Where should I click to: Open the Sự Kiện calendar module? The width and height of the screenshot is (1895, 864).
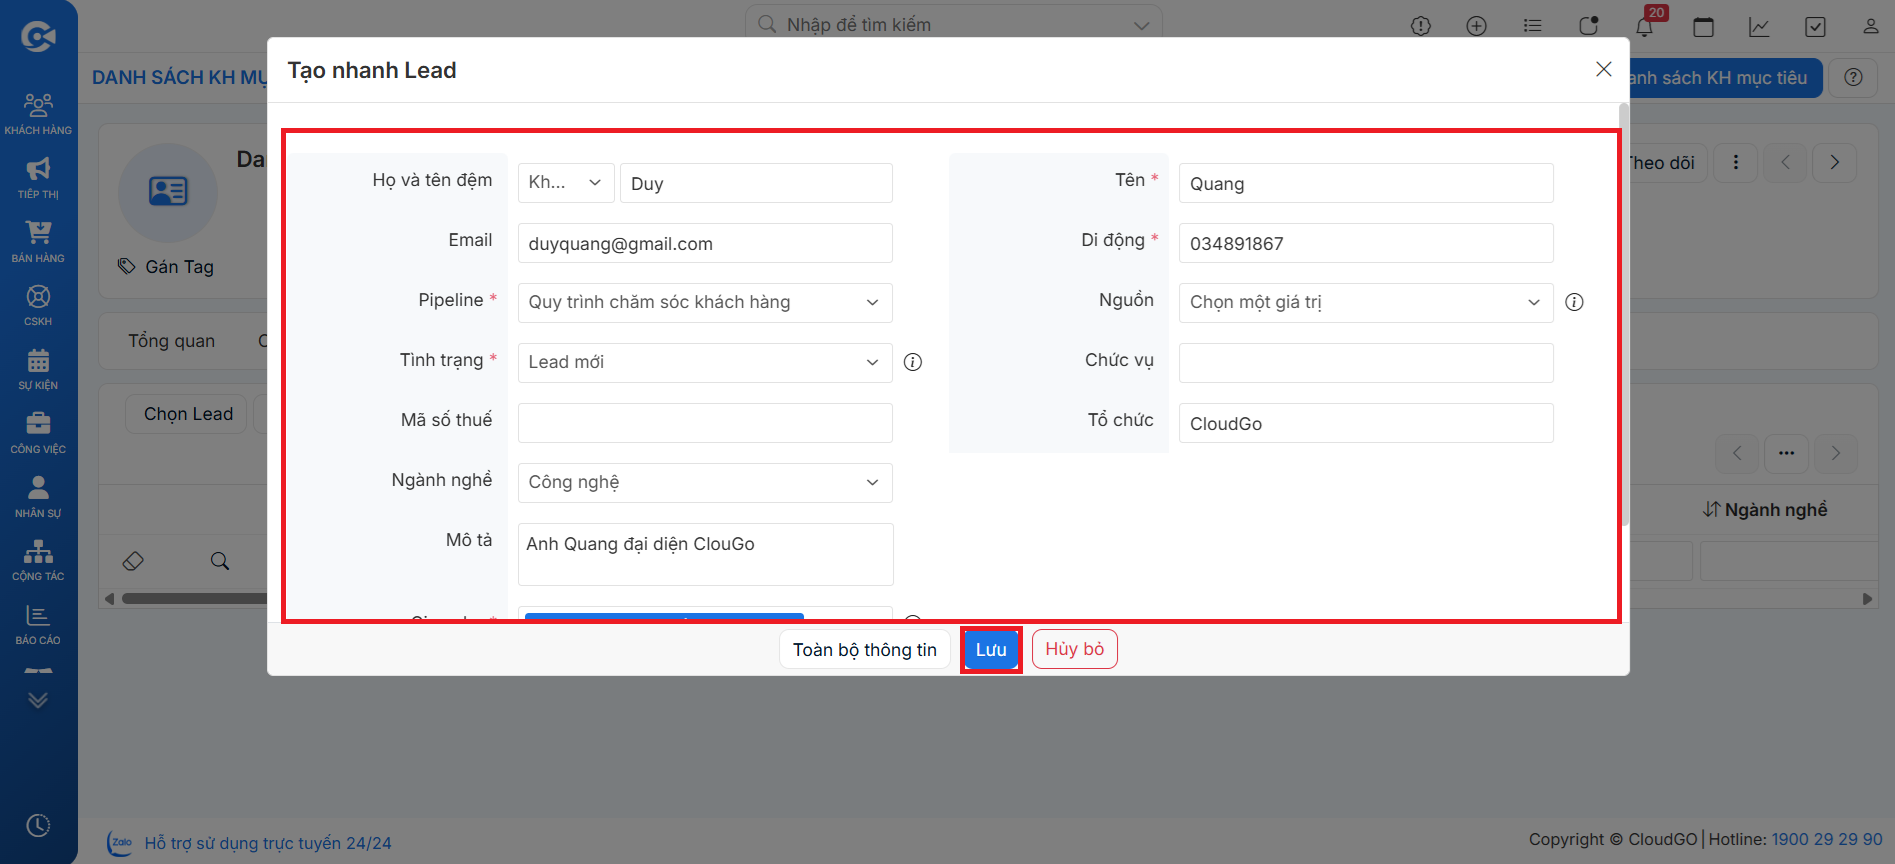(x=38, y=369)
